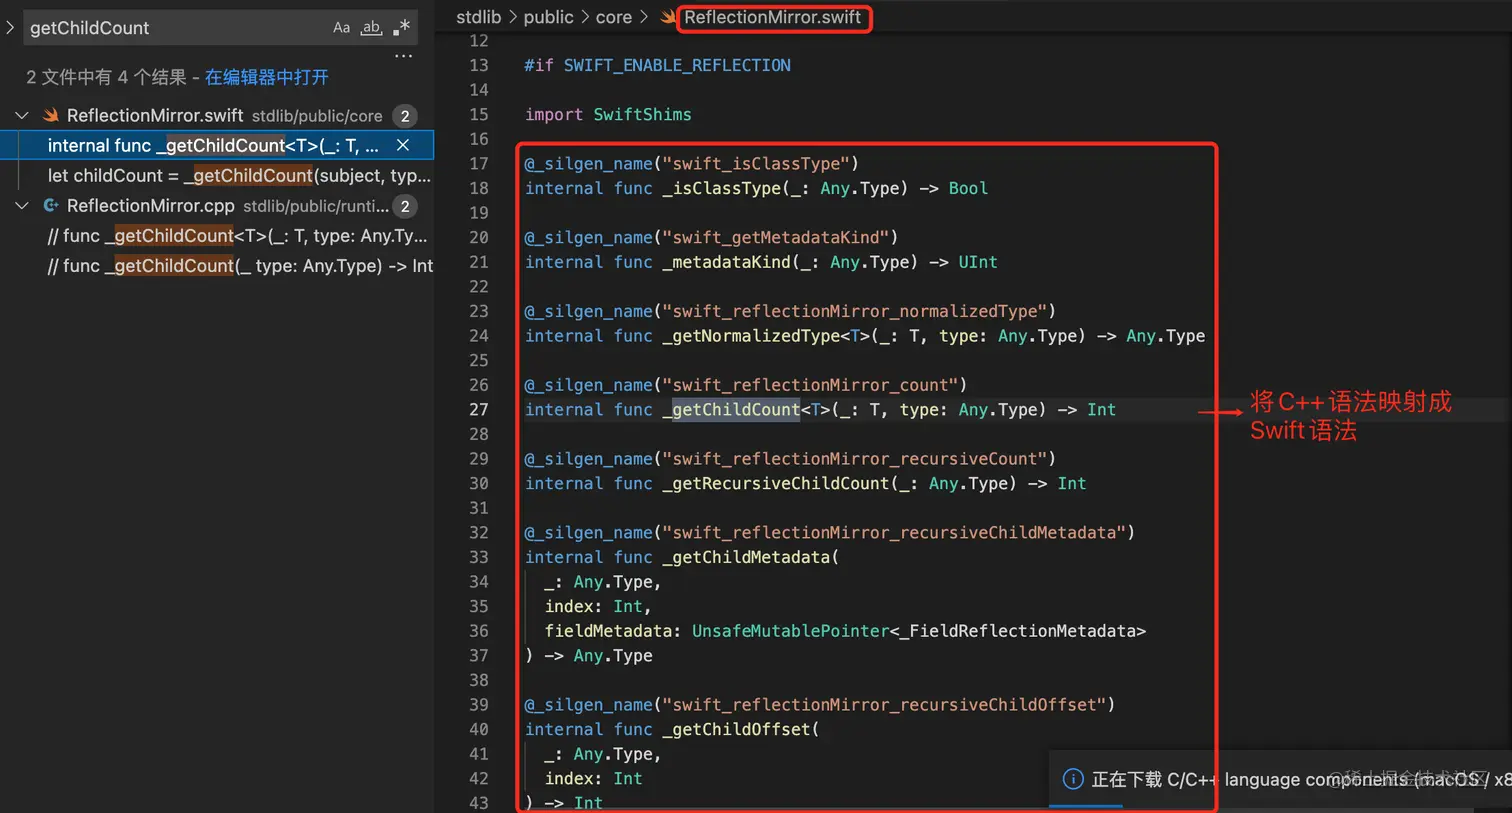
Task: Select ReflectionMirror.swift file name in results list
Action: point(155,116)
